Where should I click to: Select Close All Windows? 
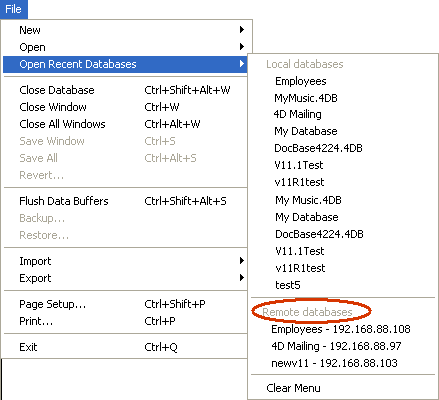tap(125, 124)
